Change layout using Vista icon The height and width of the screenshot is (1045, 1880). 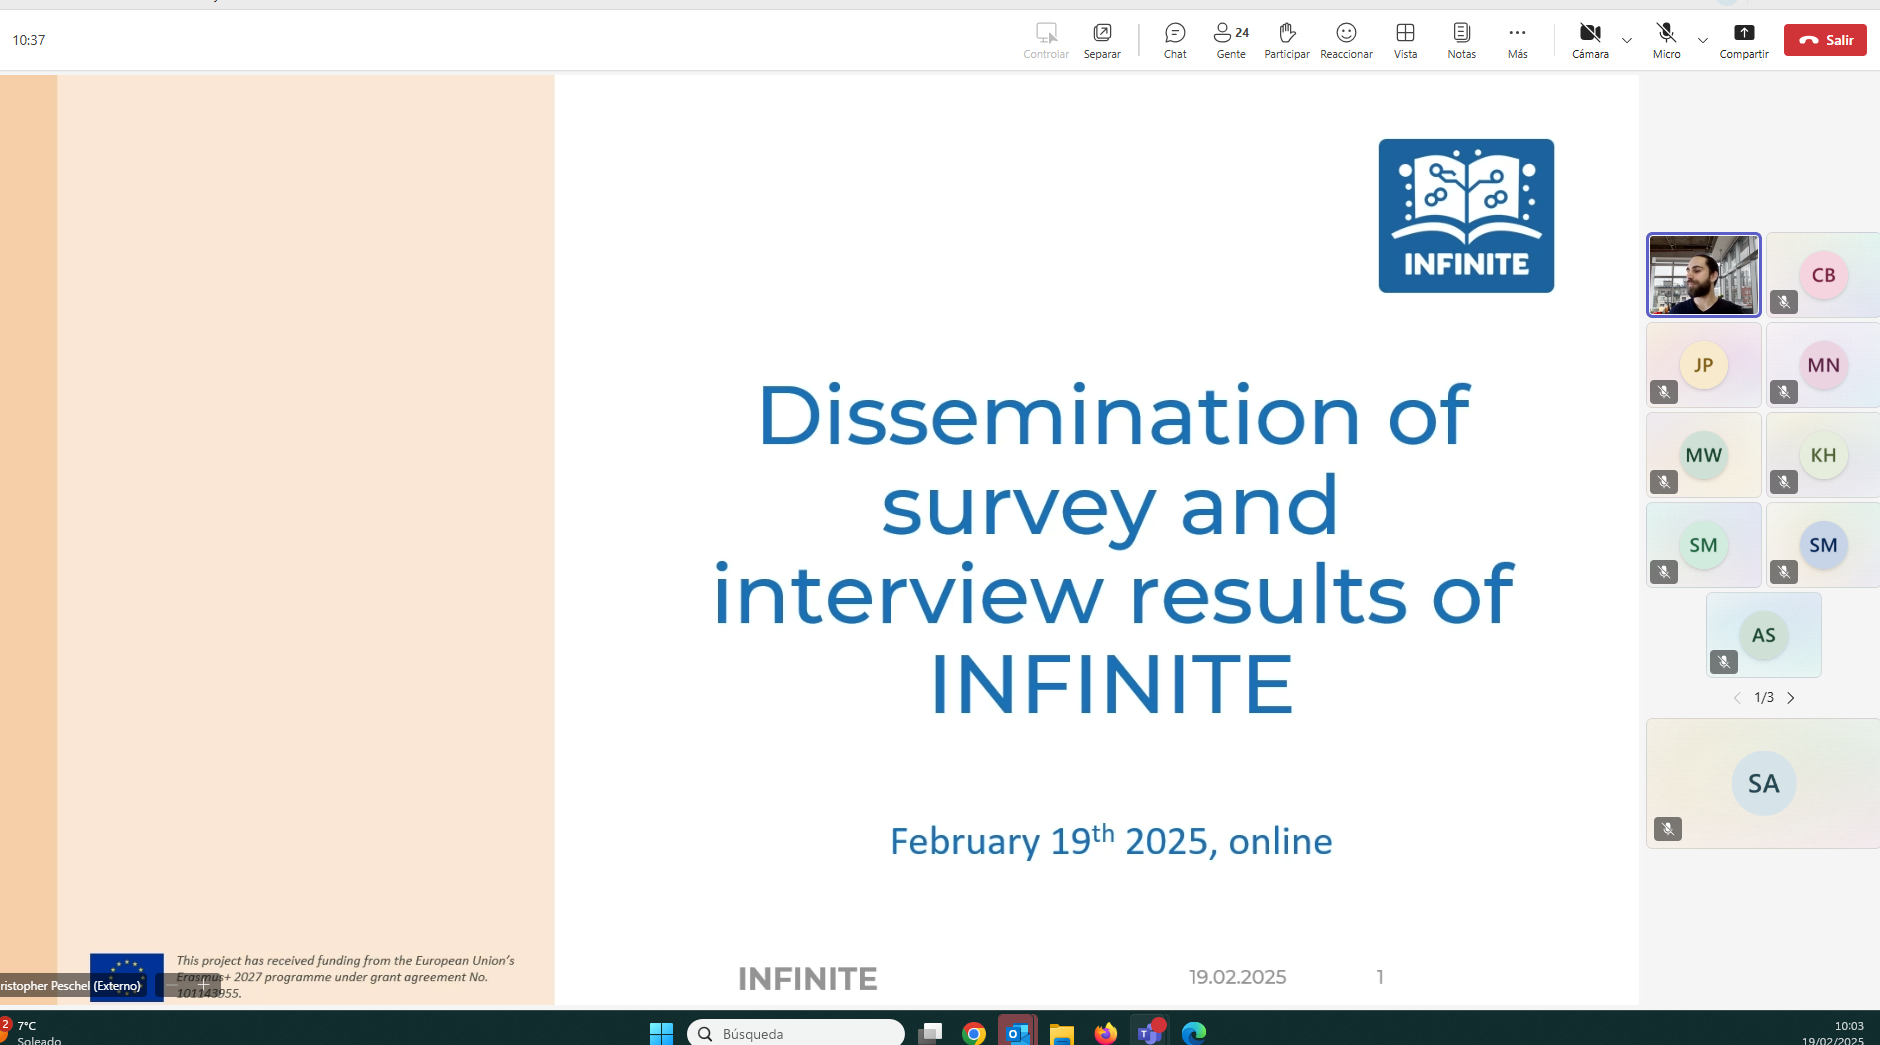[1405, 40]
